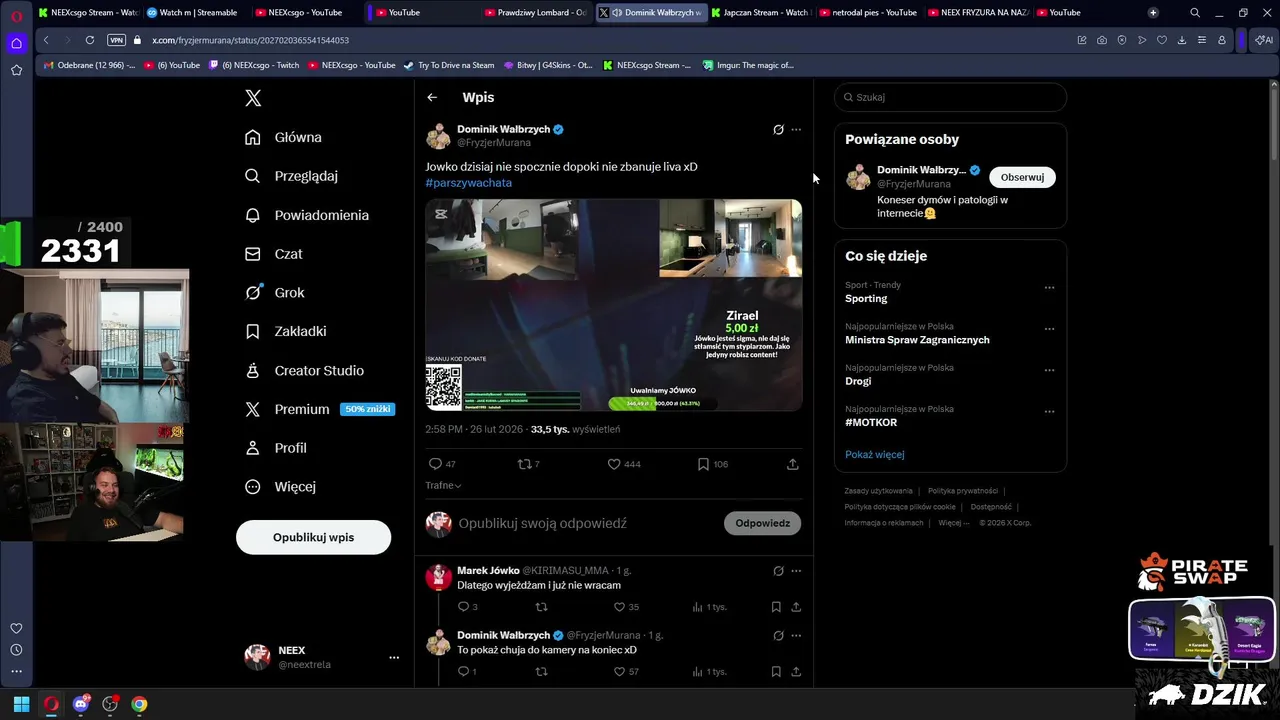The width and height of the screenshot is (1280, 720).
Task: Open more options on 'To pokaż chuja' reply
Action: click(x=796, y=635)
